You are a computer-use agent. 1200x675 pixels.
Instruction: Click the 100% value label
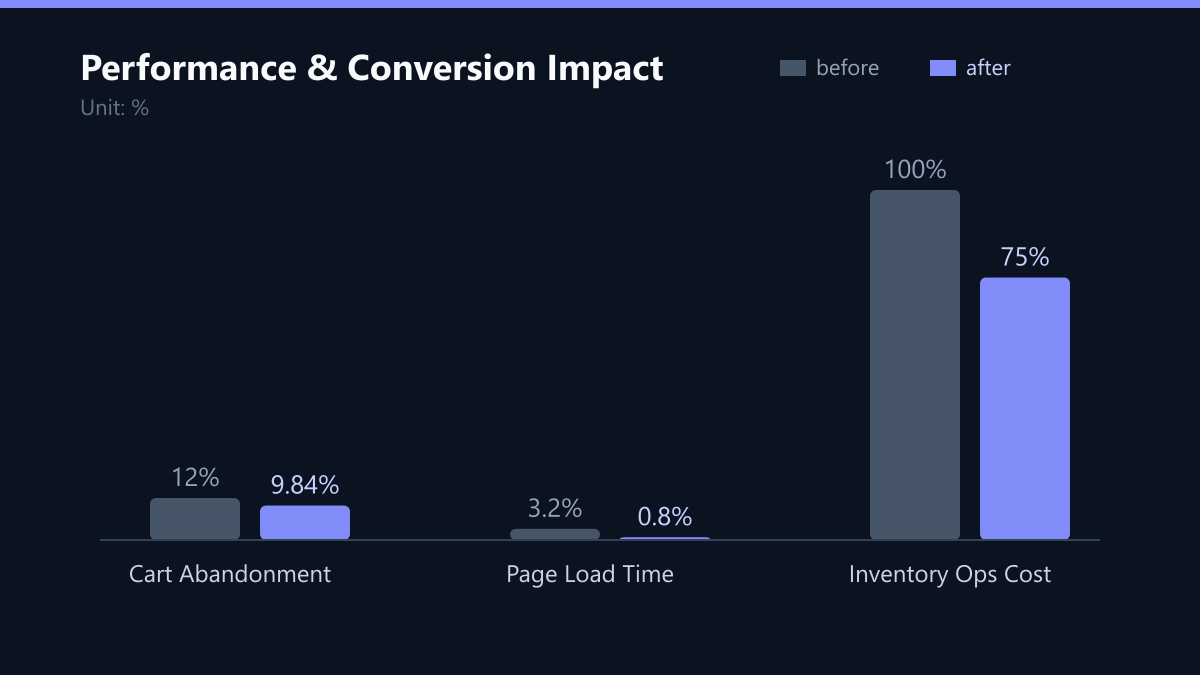click(x=915, y=170)
